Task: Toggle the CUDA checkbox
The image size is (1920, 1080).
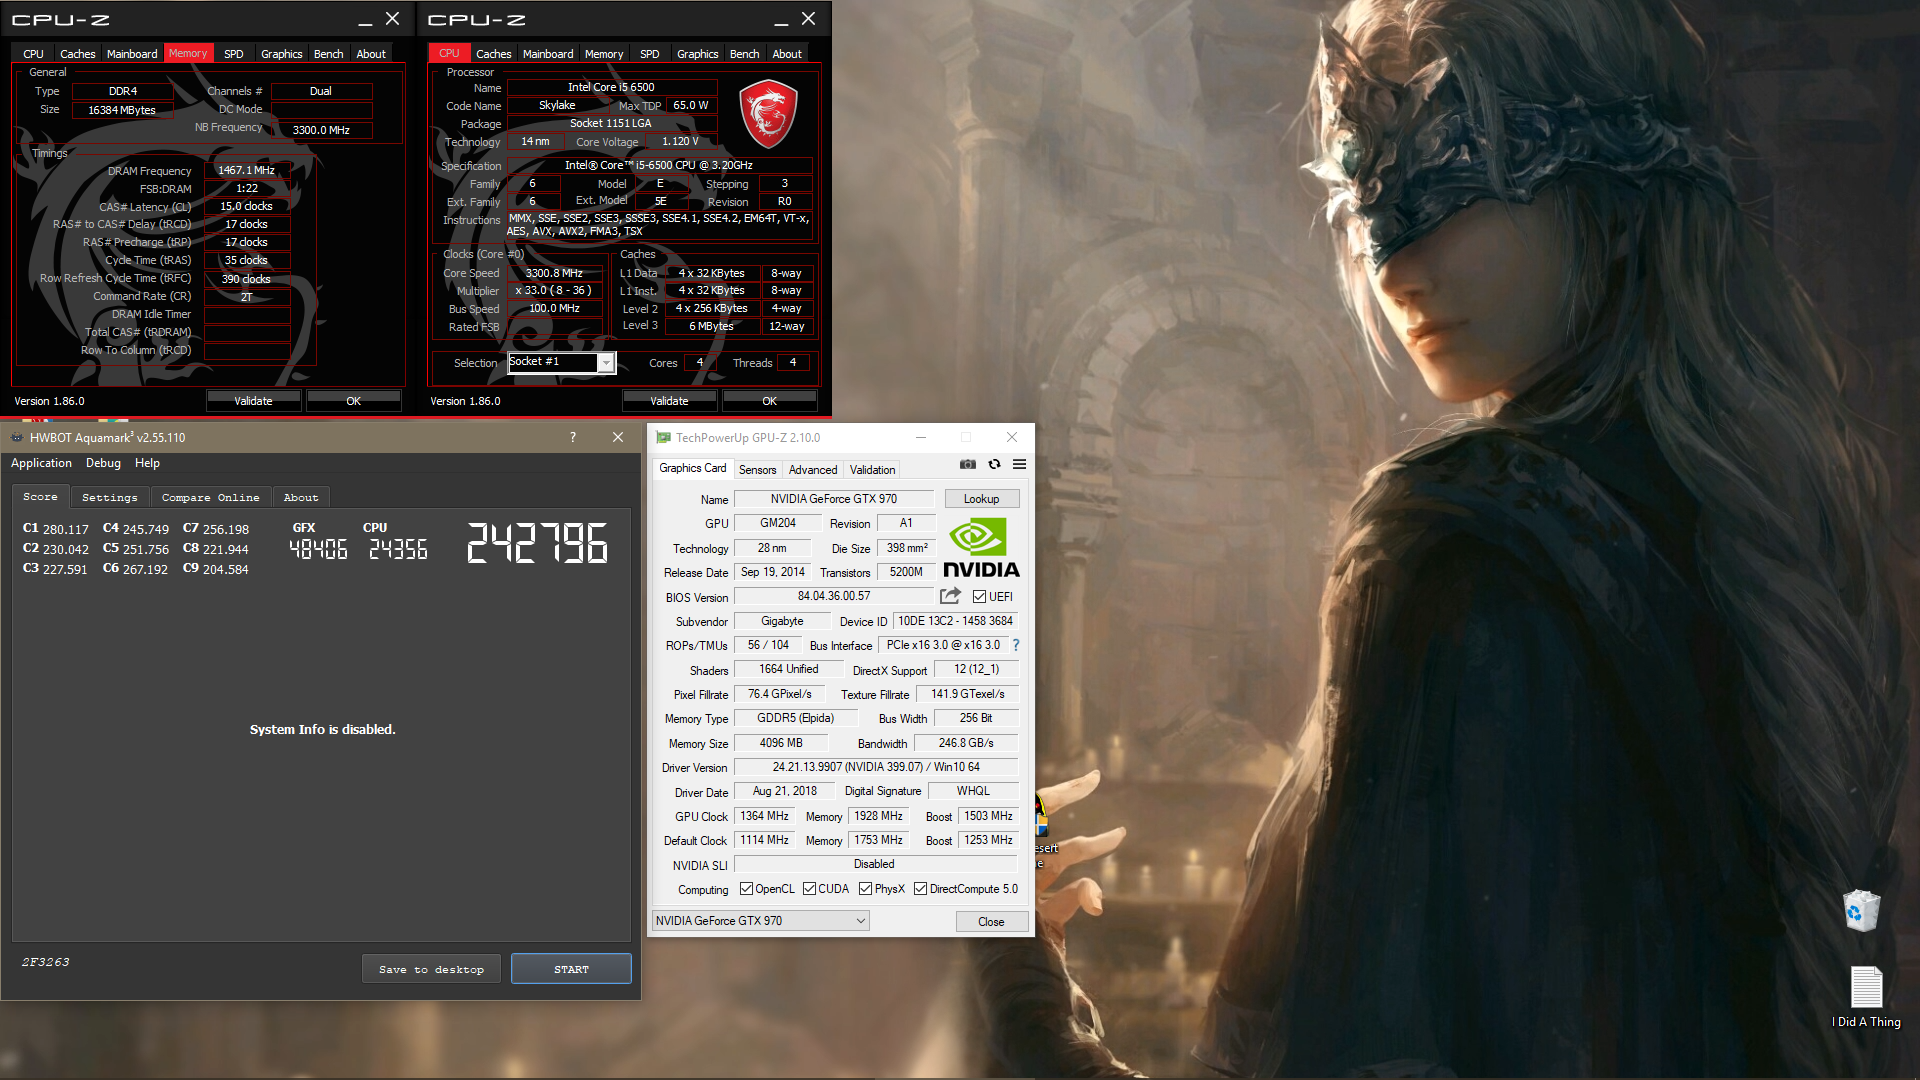Action: tap(809, 889)
